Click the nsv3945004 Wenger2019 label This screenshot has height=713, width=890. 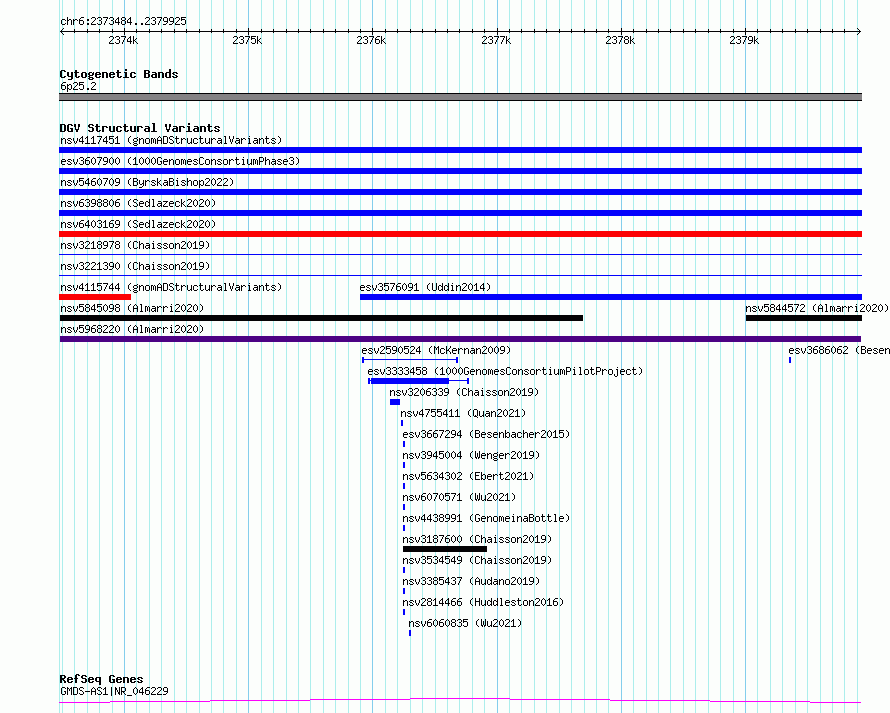tap(471, 455)
